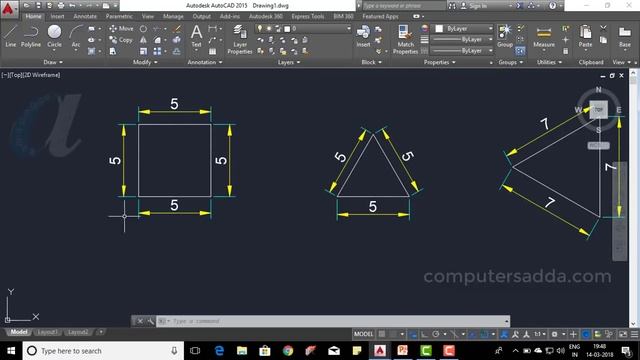Toggle Polar tracking in status bar
Image resolution: width=640 pixels, height=360 pixels.
[436, 334]
